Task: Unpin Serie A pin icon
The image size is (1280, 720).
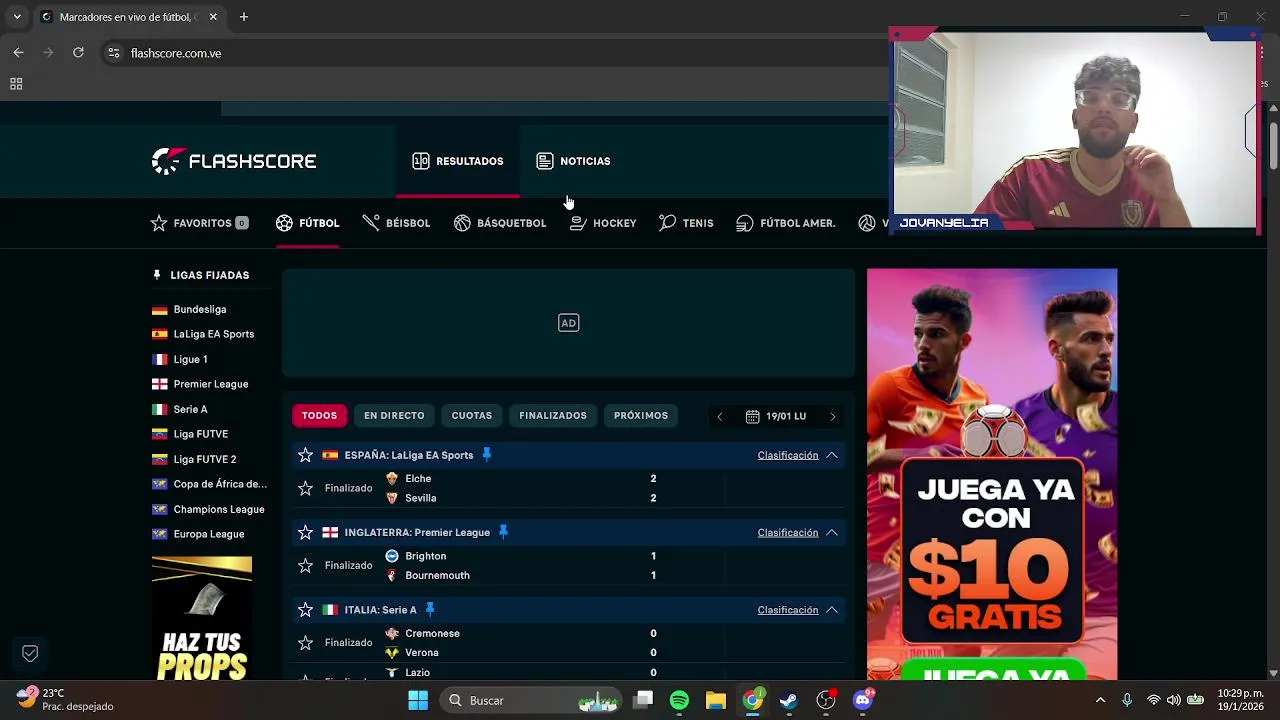Action: tap(430, 610)
